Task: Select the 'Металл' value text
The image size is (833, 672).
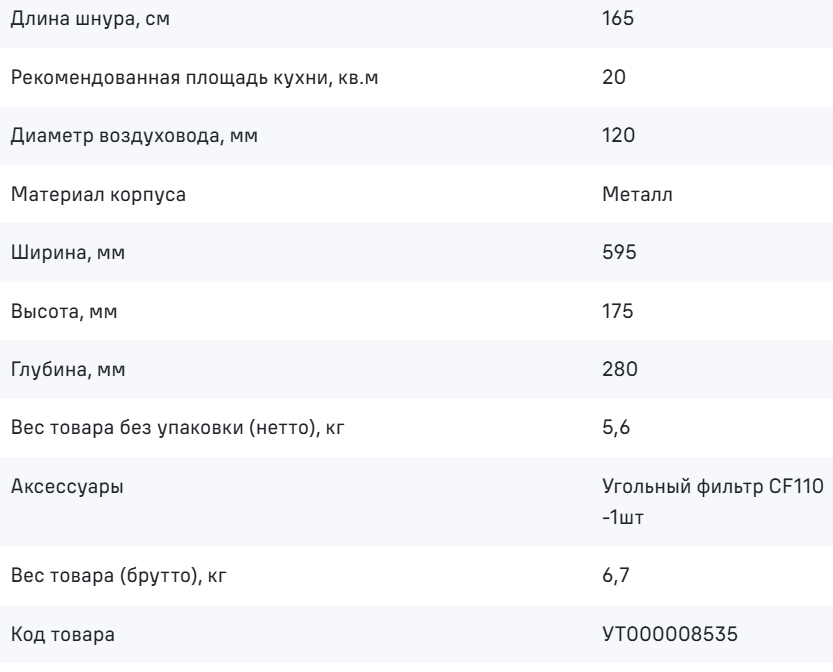Action: [638, 194]
